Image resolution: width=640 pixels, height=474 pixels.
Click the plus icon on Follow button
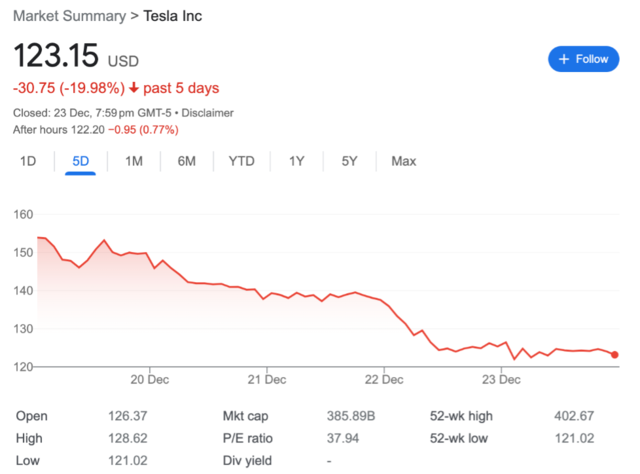point(563,59)
